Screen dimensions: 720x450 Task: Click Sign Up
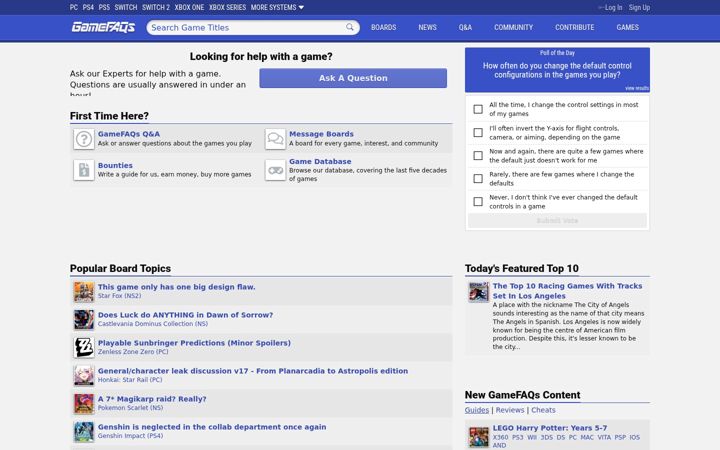click(639, 7)
